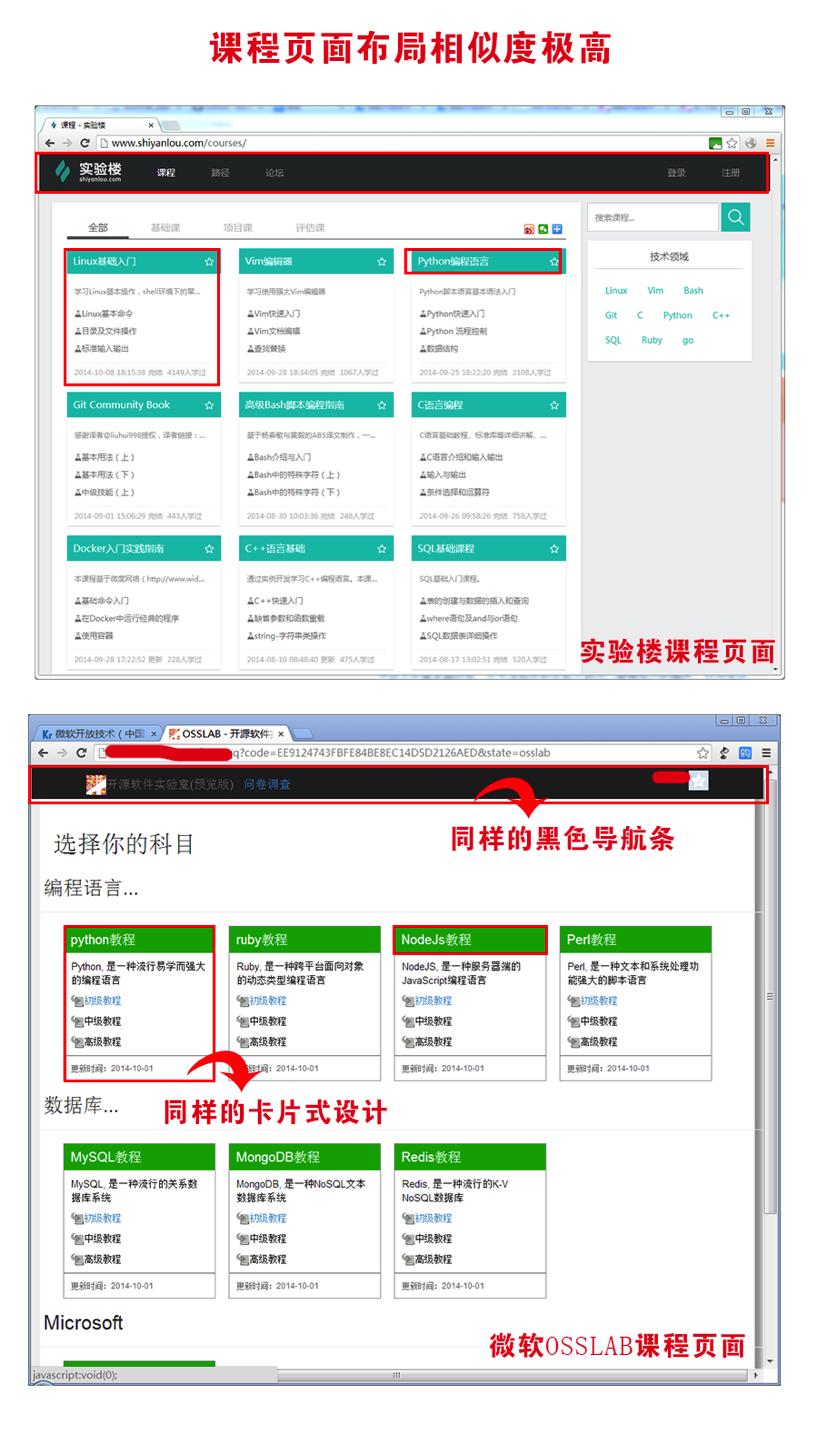Open 初级教程 in the MongoDB教程 card

[x=267, y=1219]
